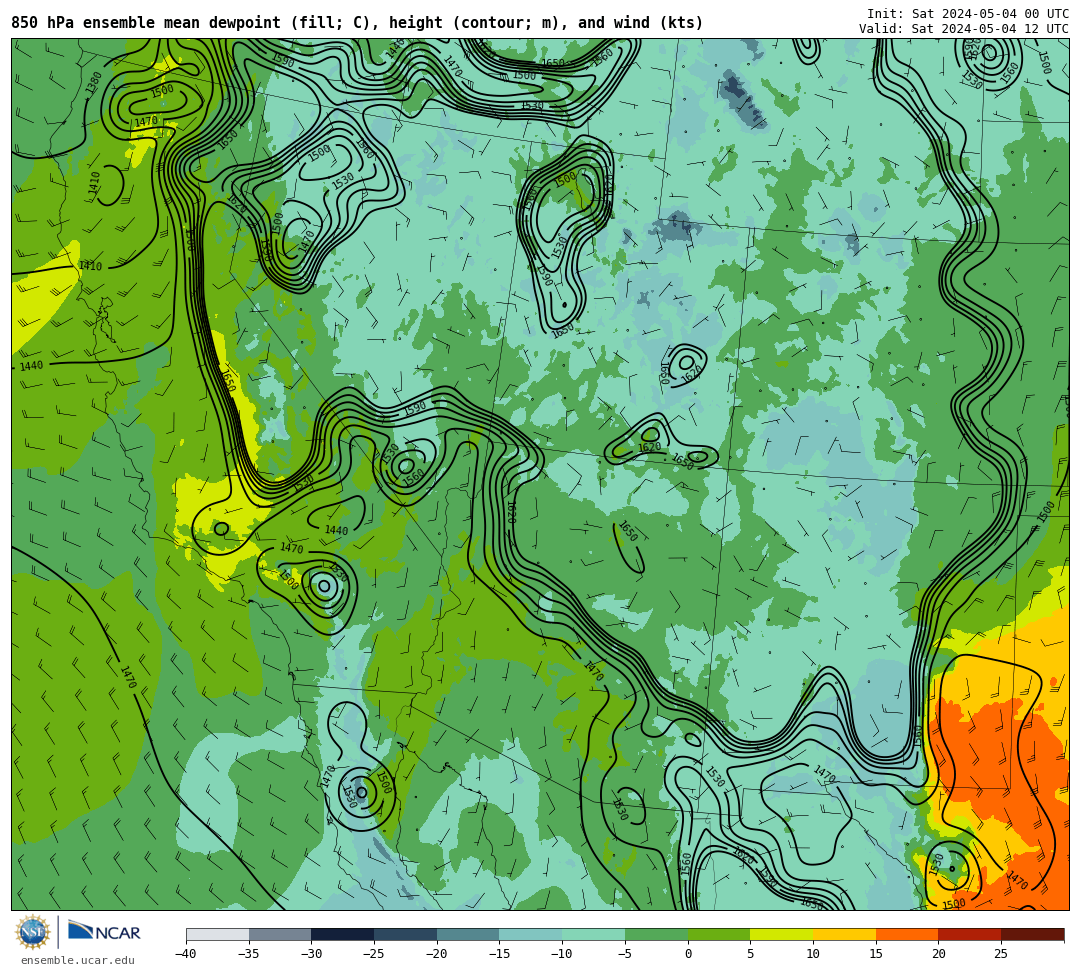Screen dimensions: 1080x973
Task: Click the -30 colorbar tick label
Action: click(311, 954)
